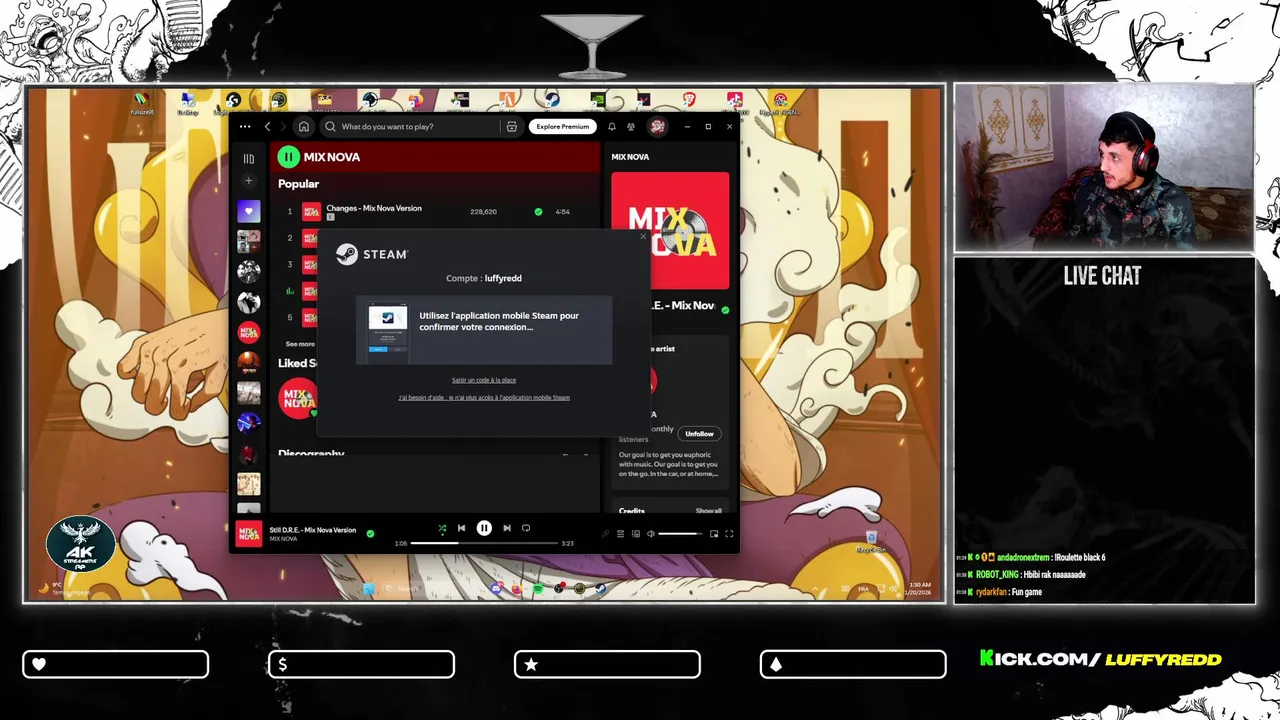Open Recycle Bin on desktop

click(x=871, y=542)
